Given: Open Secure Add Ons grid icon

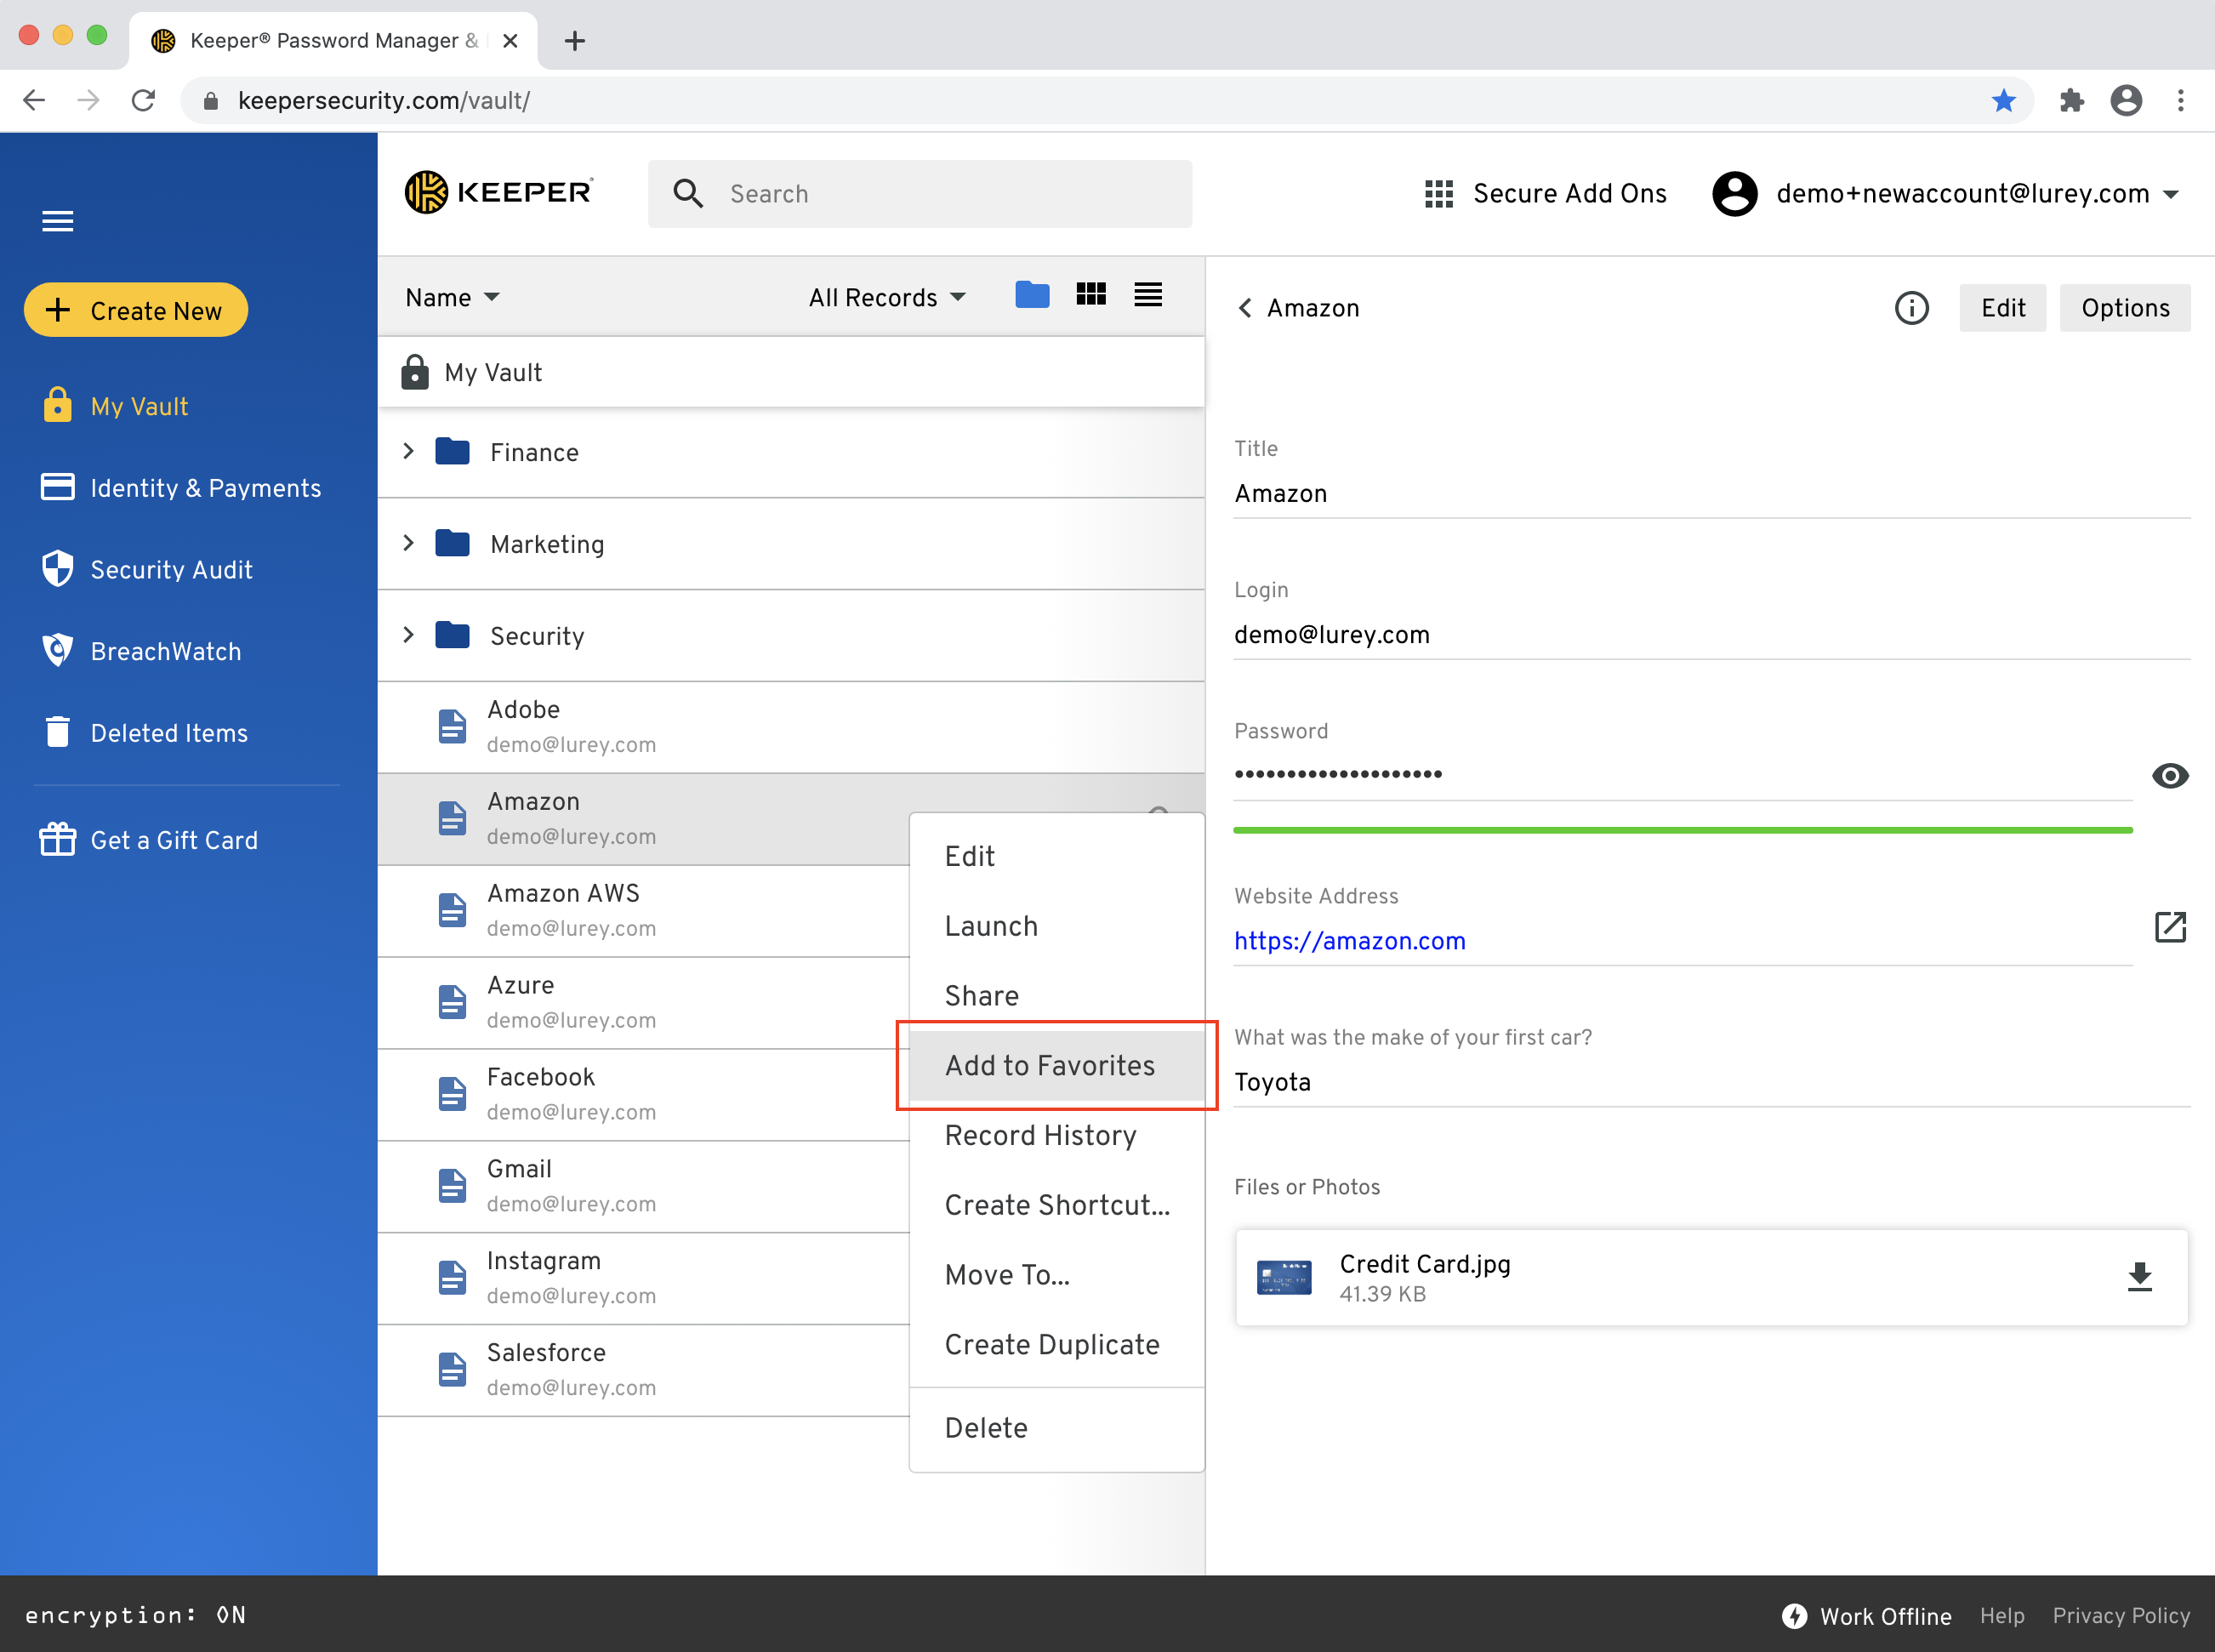Looking at the screenshot, I should point(1438,193).
